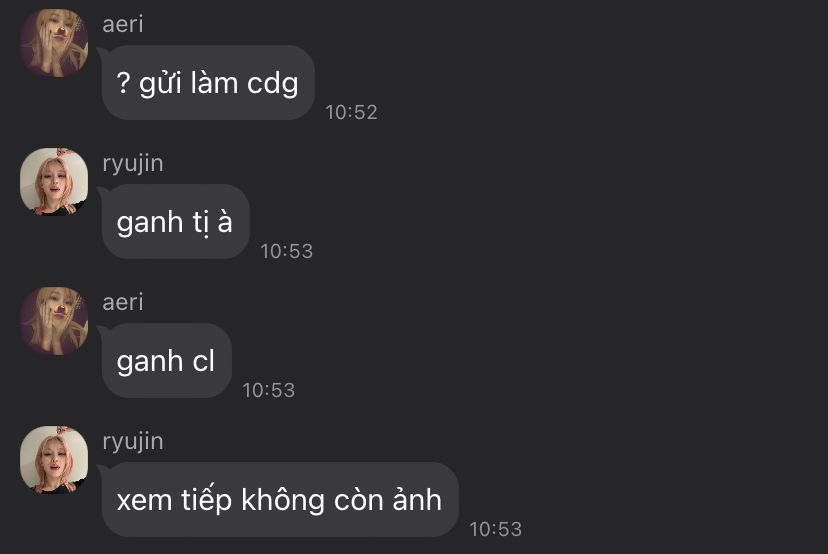
Task: Select ryujin name above "xem tiếp không còn ảnh"
Action: click(x=133, y=442)
